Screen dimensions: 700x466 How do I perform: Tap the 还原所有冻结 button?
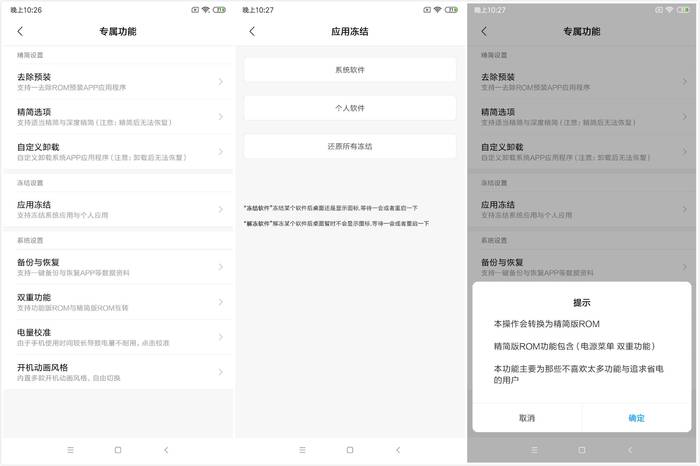(x=350, y=146)
